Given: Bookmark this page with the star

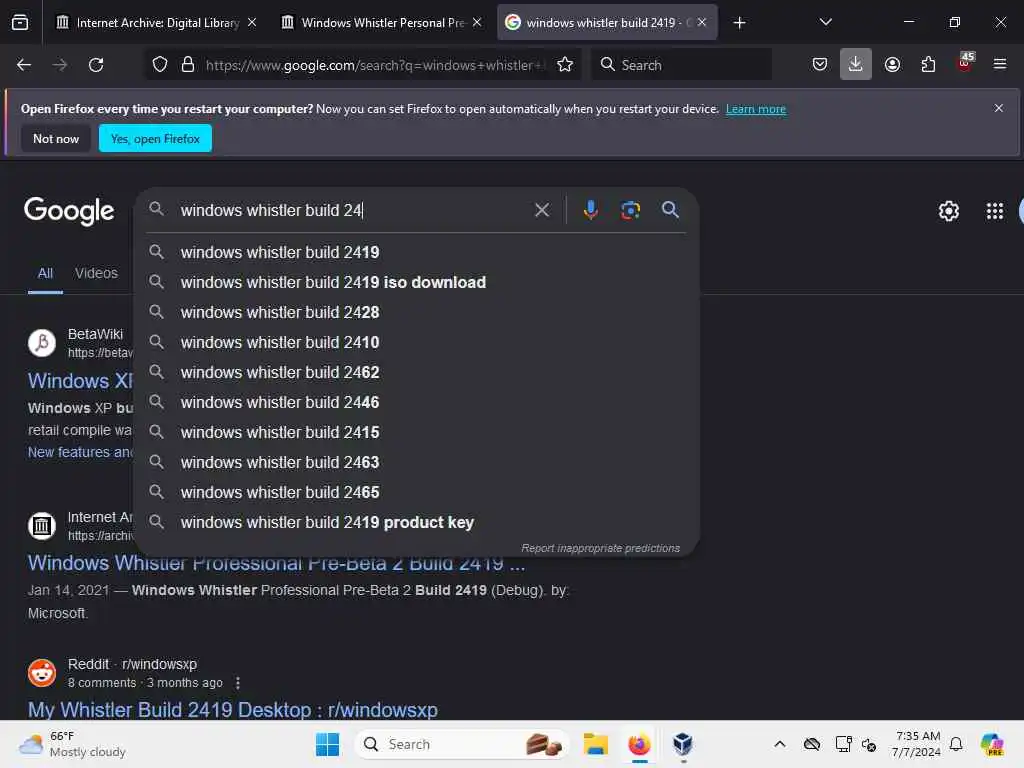Looking at the screenshot, I should tap(565, 65).
